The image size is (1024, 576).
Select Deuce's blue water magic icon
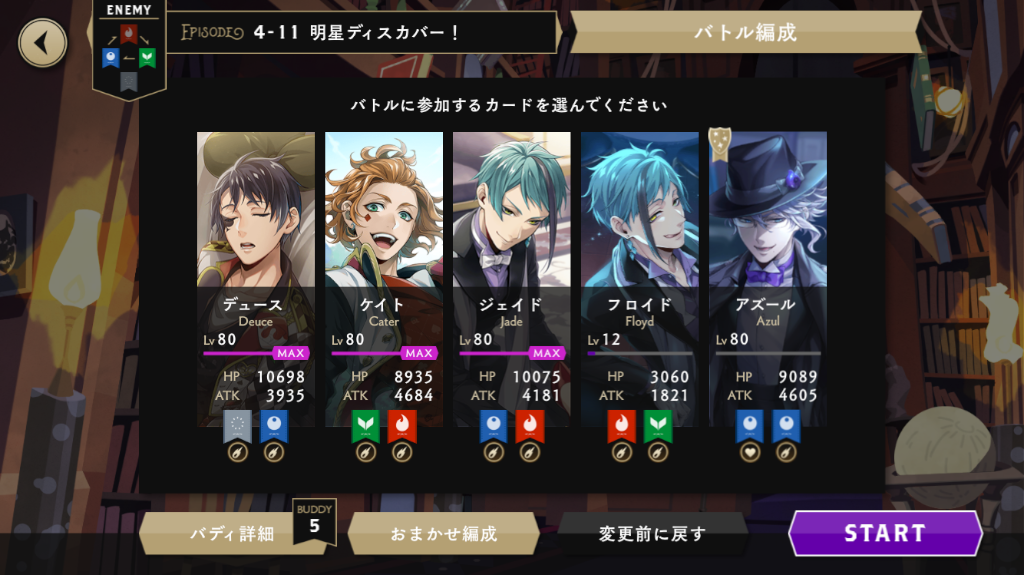click(274, 425)
